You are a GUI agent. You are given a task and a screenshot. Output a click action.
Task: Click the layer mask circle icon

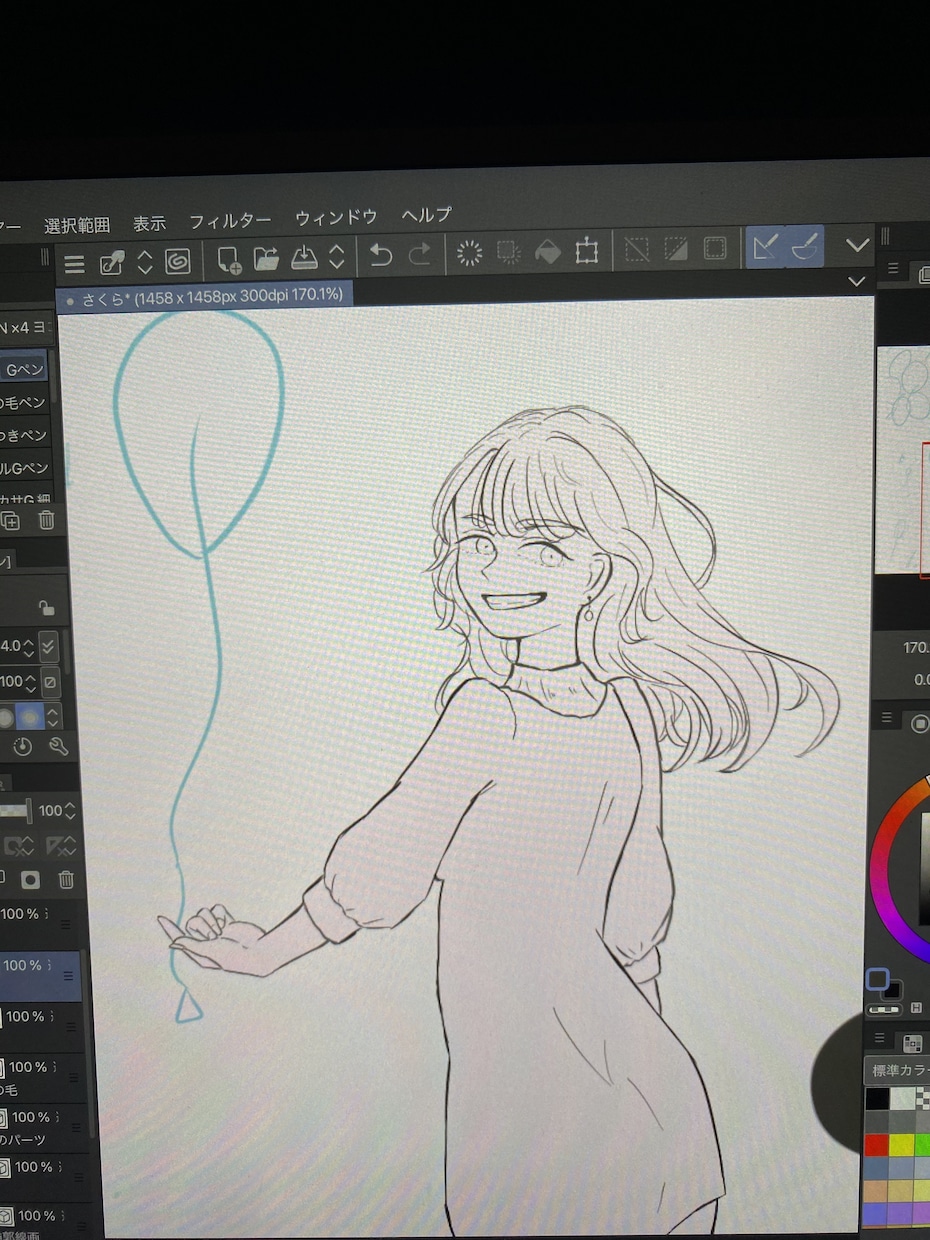[31, 879]
